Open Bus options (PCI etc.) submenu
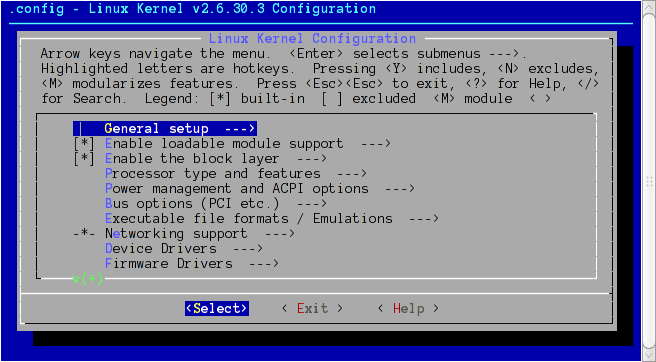 click(x=216, y=204)
